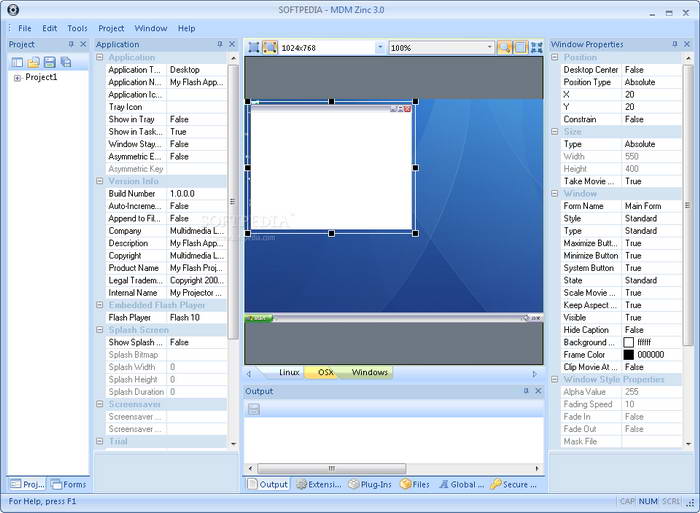Pin the Window Properties panel
The height and width of the screenshot is (513, 700).
click(675, 44)
